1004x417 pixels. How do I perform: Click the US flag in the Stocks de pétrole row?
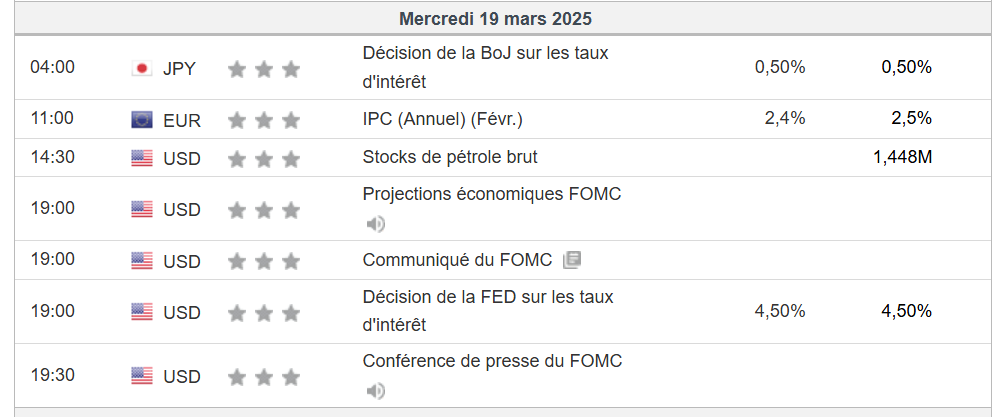(142, 158)
